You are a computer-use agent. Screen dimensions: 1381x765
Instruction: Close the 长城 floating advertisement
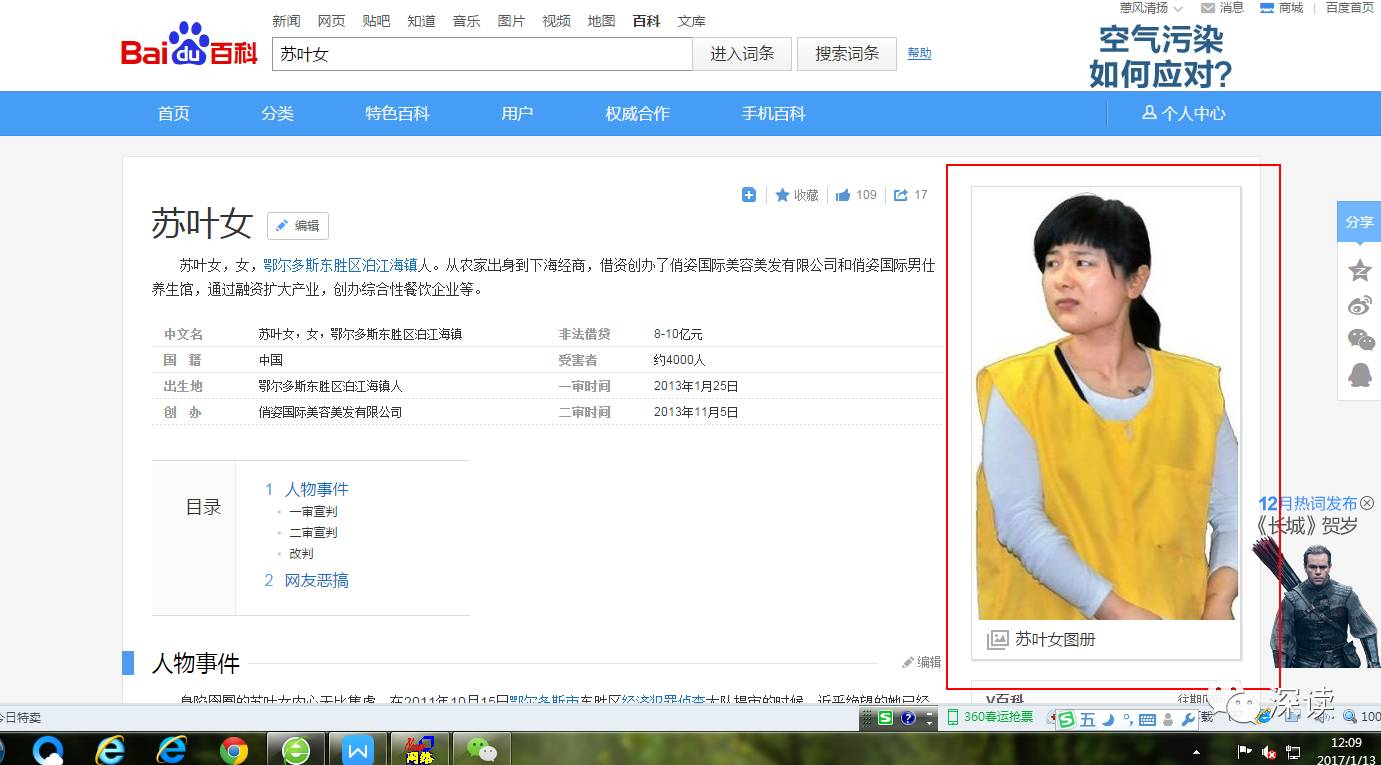click(x=1367, y=504)
